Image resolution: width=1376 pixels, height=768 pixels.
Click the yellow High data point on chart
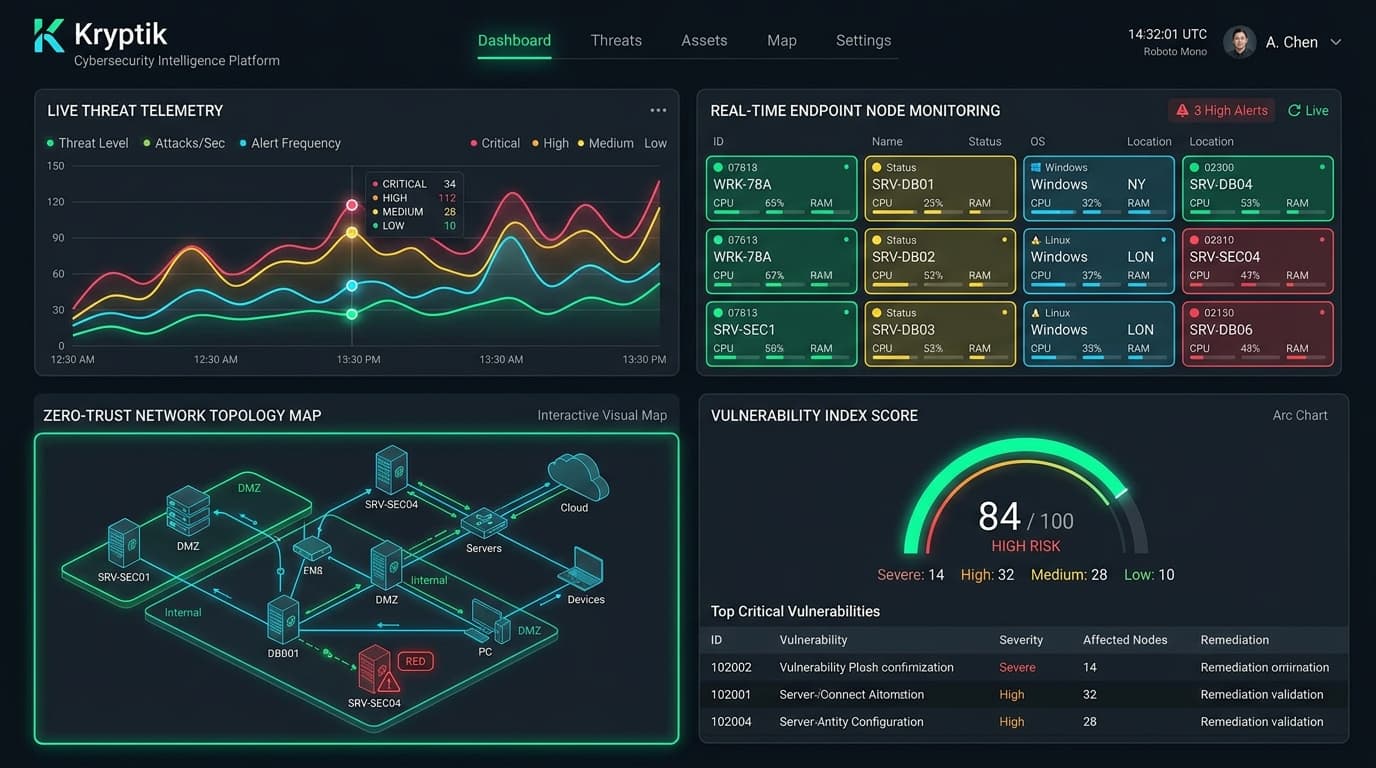pyautogui.click(x=352, y=232)
